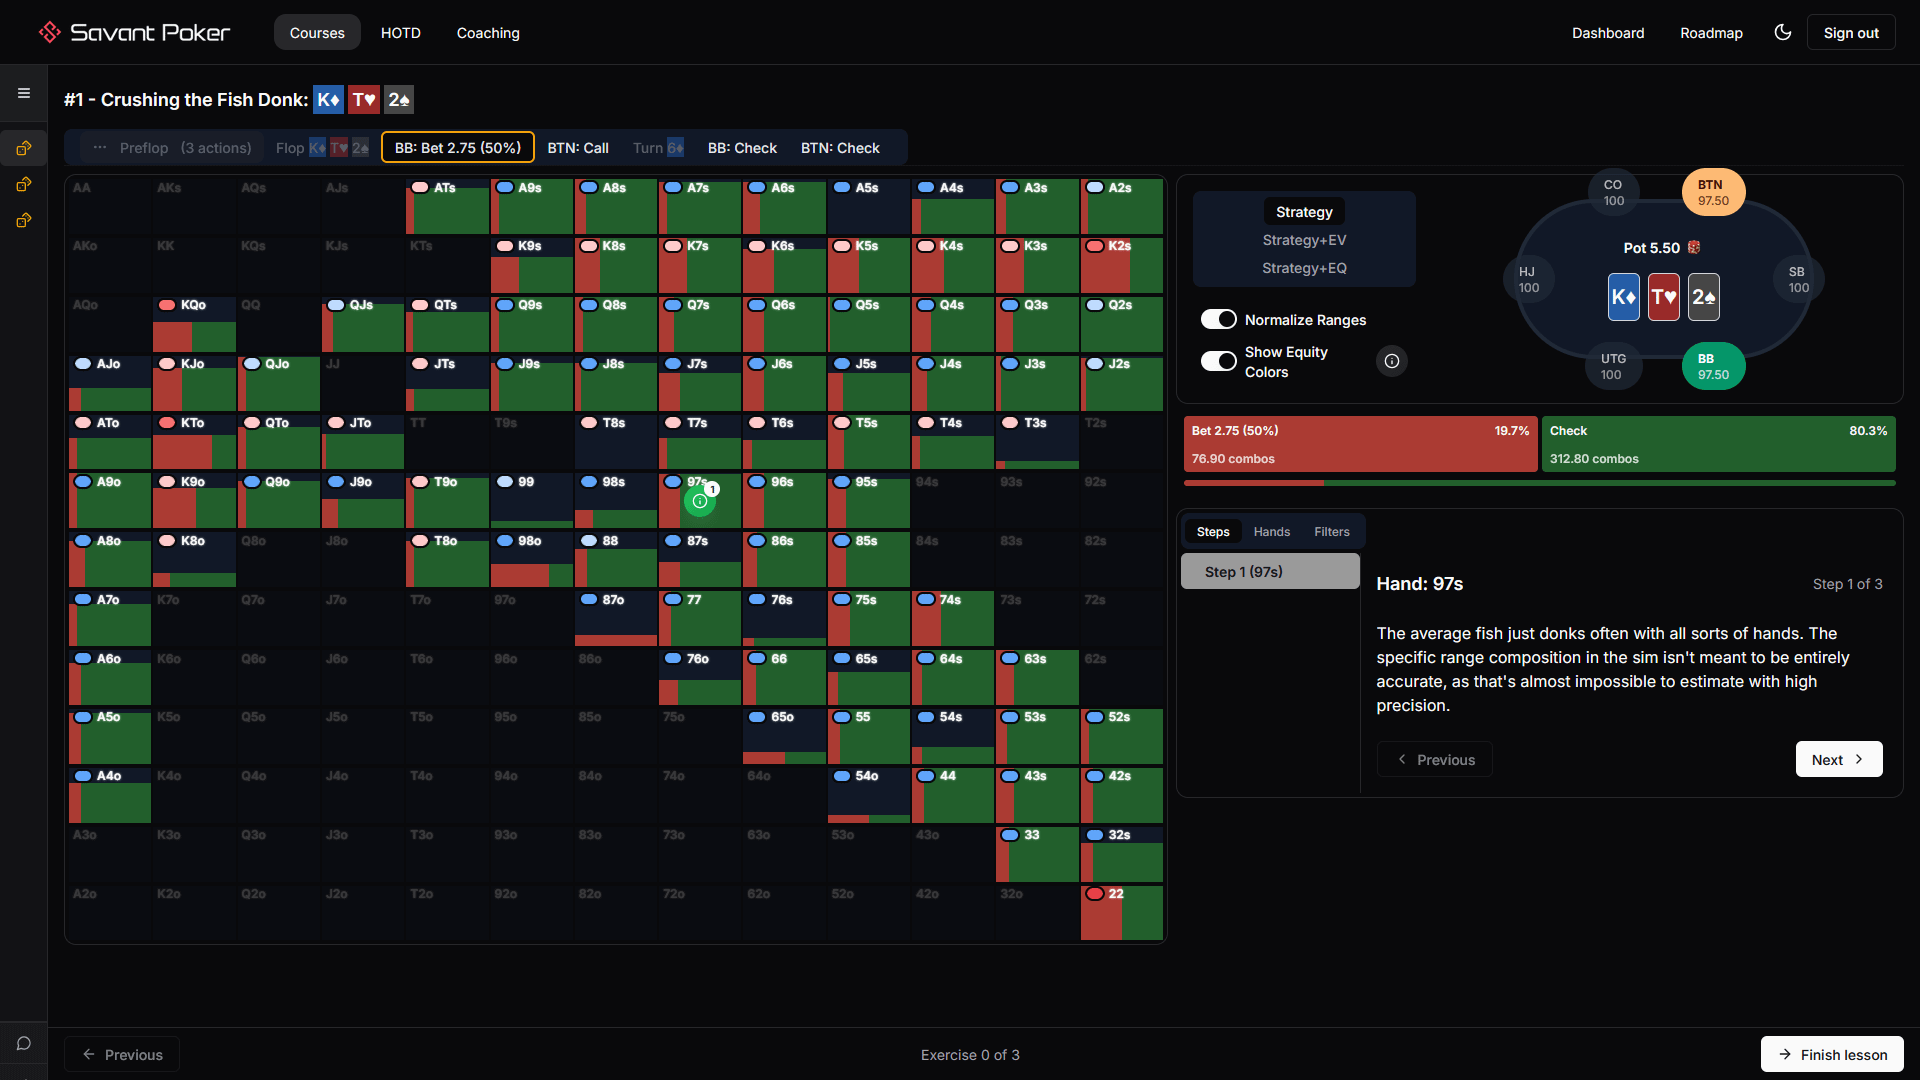This screenshot has width=1920, height=1080.
Task: Switch to the Hands tab
Action: (x=1271, y=531)
